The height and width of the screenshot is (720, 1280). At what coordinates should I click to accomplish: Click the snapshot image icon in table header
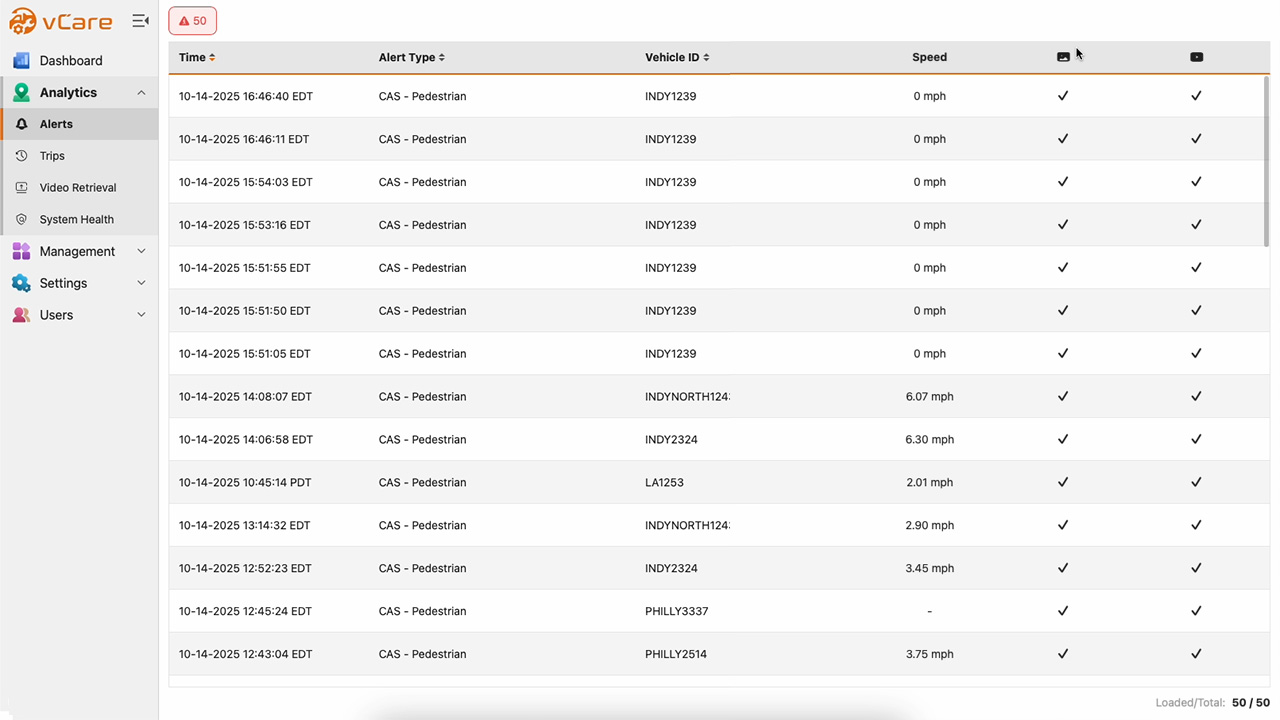click(x=1063, y=57)
